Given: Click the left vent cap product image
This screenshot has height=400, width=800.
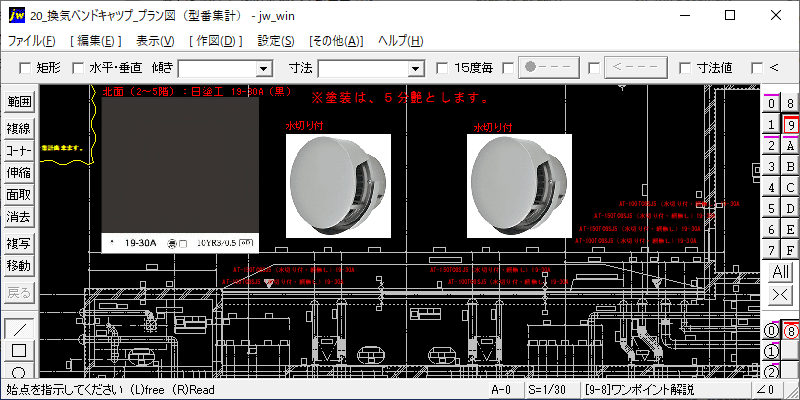Looking at the screenshot, I should 338,186.
